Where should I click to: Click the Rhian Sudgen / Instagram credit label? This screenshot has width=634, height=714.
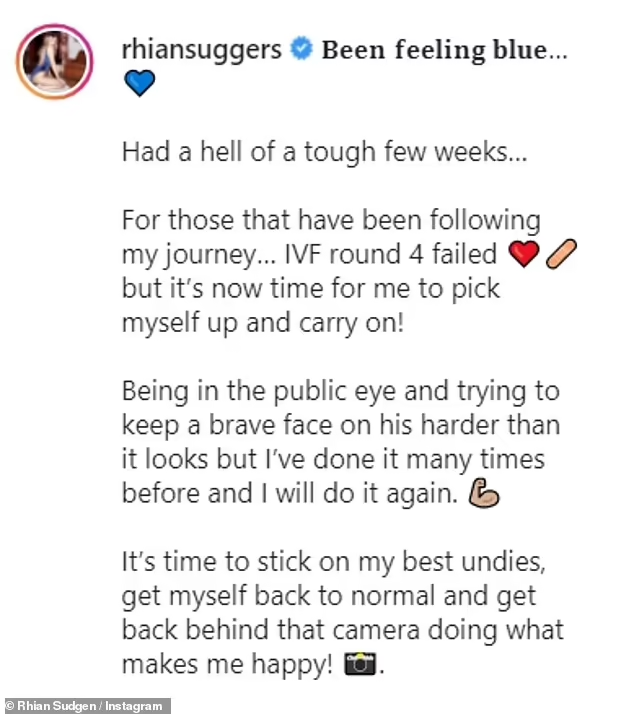pos(85,706)
